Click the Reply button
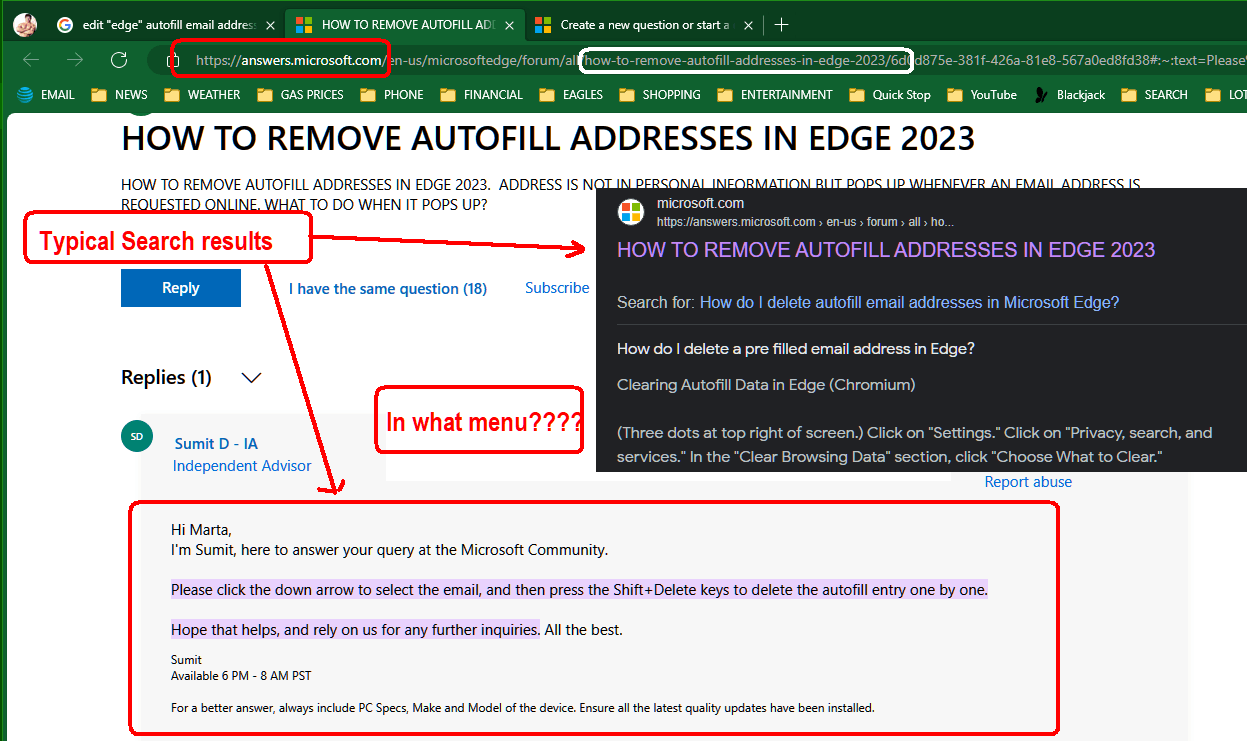The image size is (1247, 741). pos(181,288)
